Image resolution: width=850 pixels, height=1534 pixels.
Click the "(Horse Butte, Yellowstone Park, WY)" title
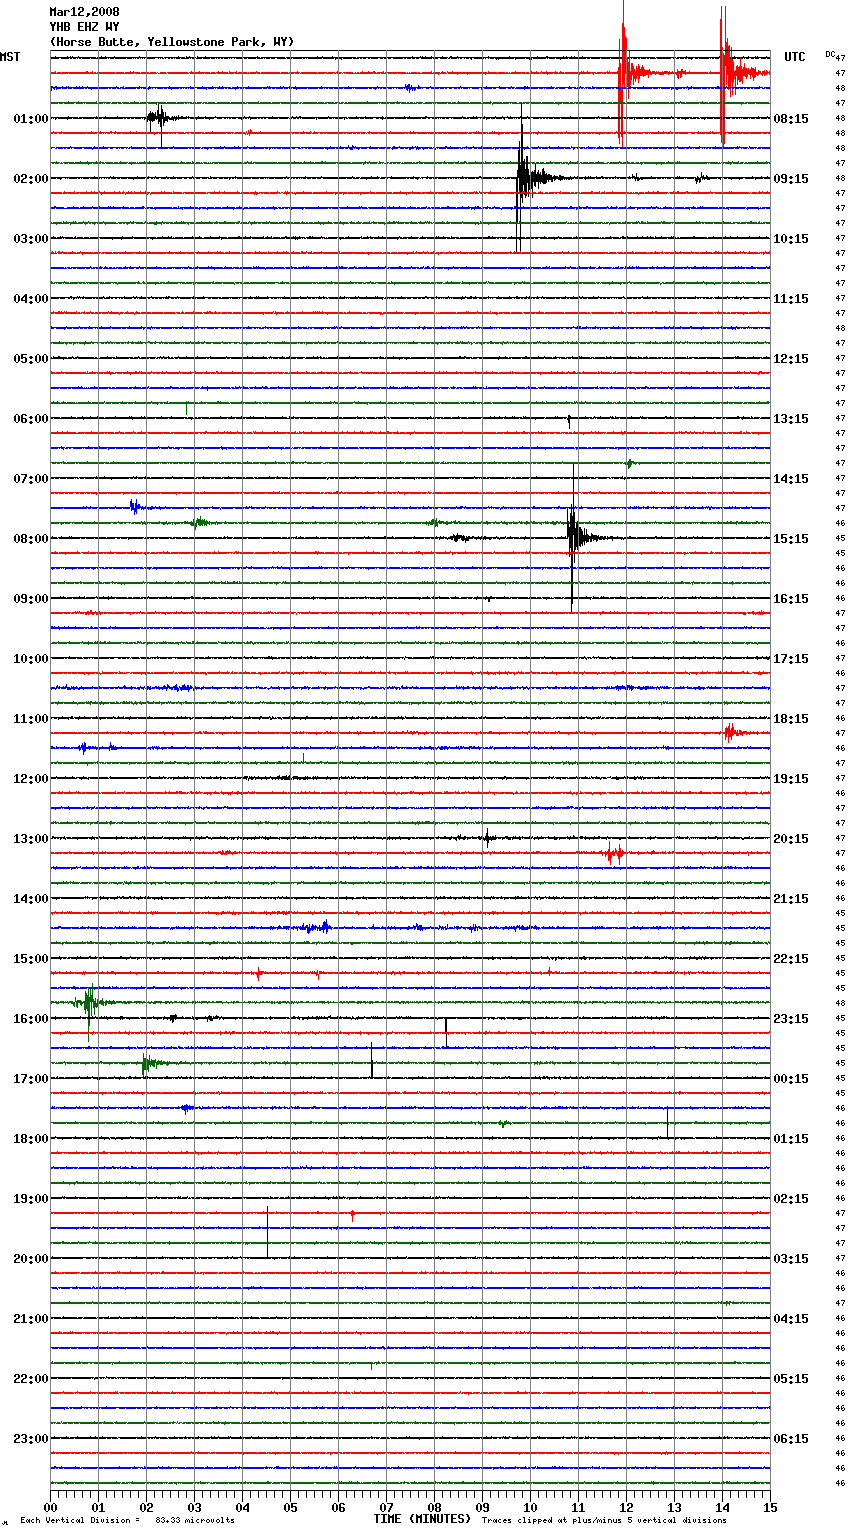172,42
